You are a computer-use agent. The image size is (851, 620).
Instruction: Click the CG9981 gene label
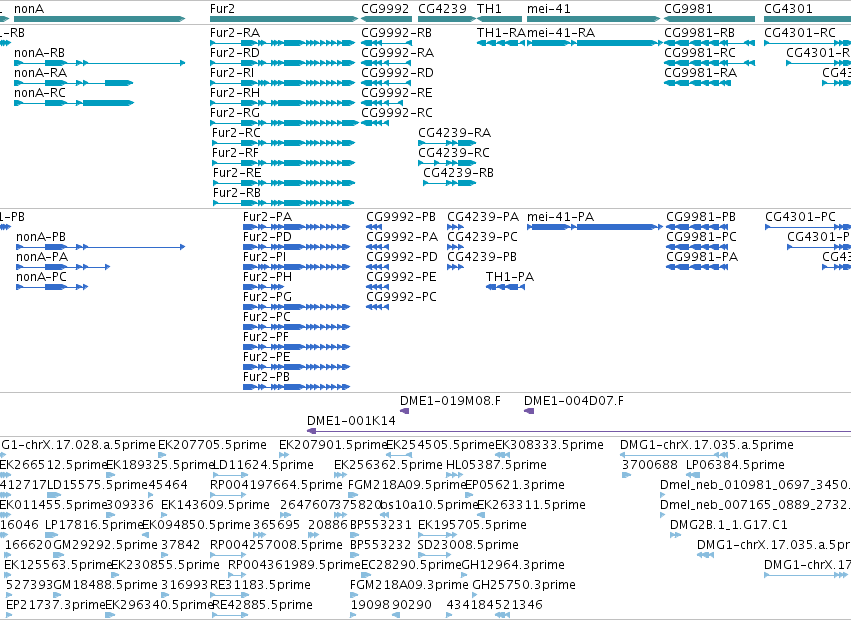pos(688,9)
